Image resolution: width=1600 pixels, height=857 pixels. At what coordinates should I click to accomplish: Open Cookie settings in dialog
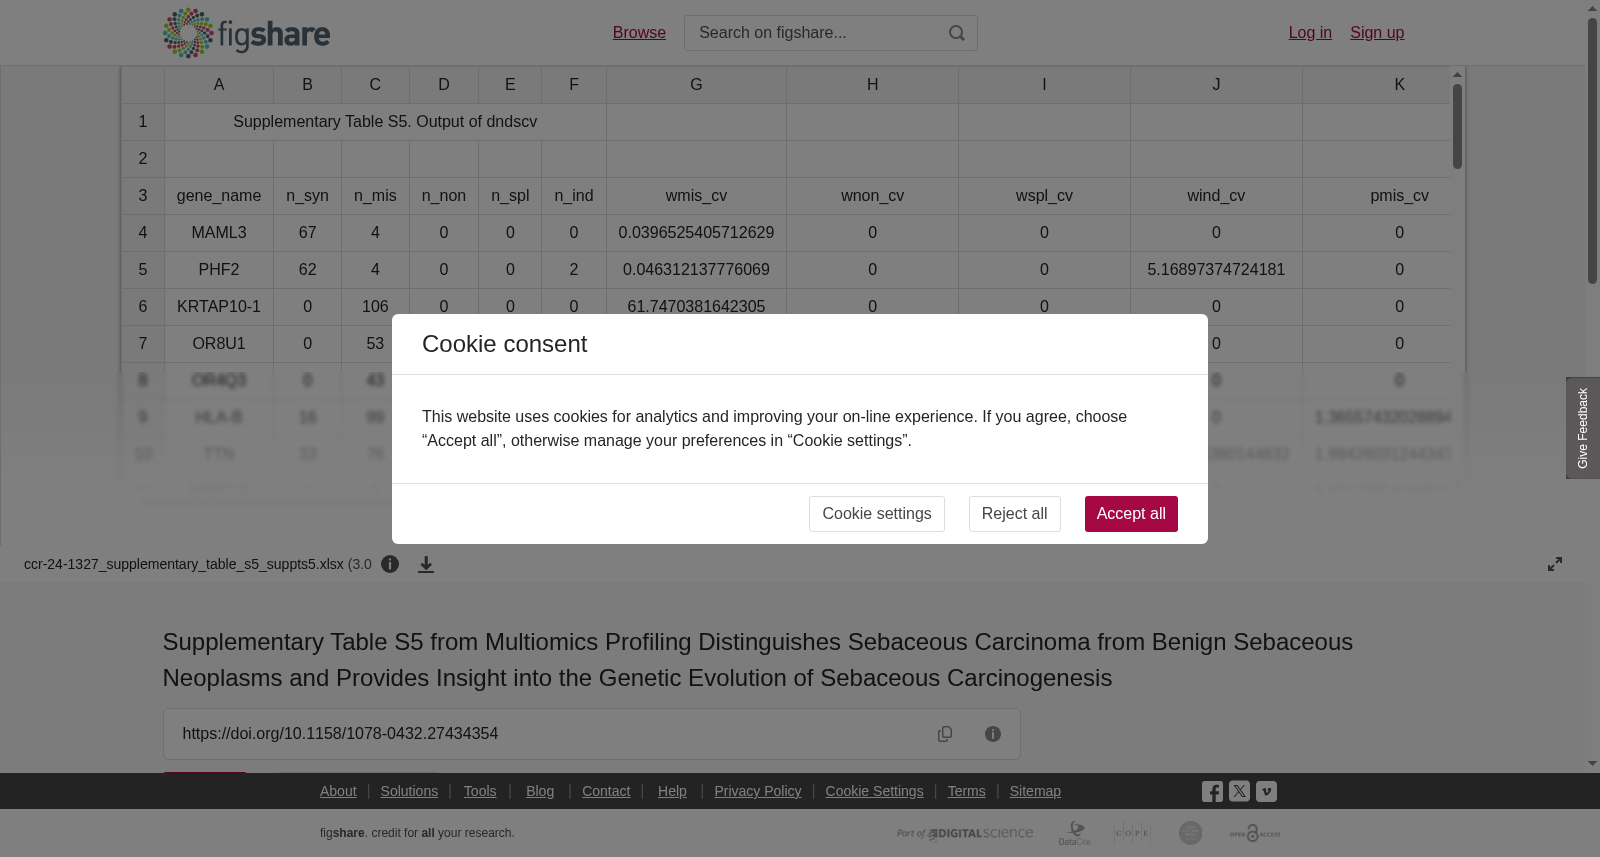coord(877,514)
